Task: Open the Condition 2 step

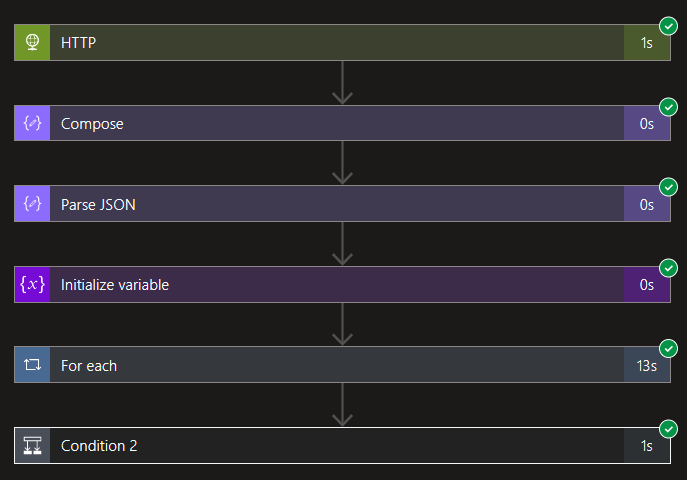Action: (342, 445)
